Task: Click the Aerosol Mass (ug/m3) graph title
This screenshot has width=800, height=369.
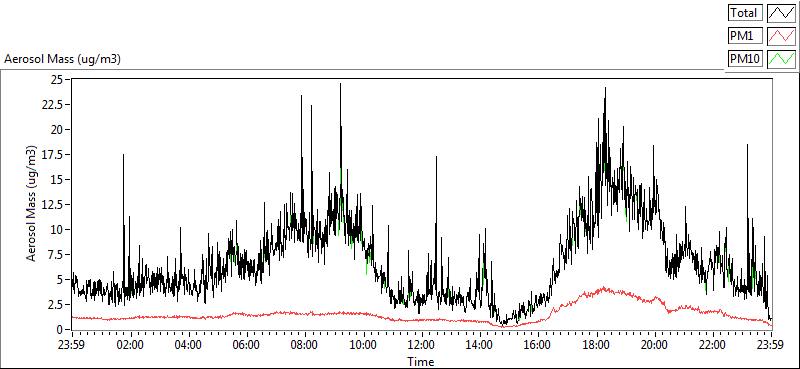Action: (x=62, y=59)
